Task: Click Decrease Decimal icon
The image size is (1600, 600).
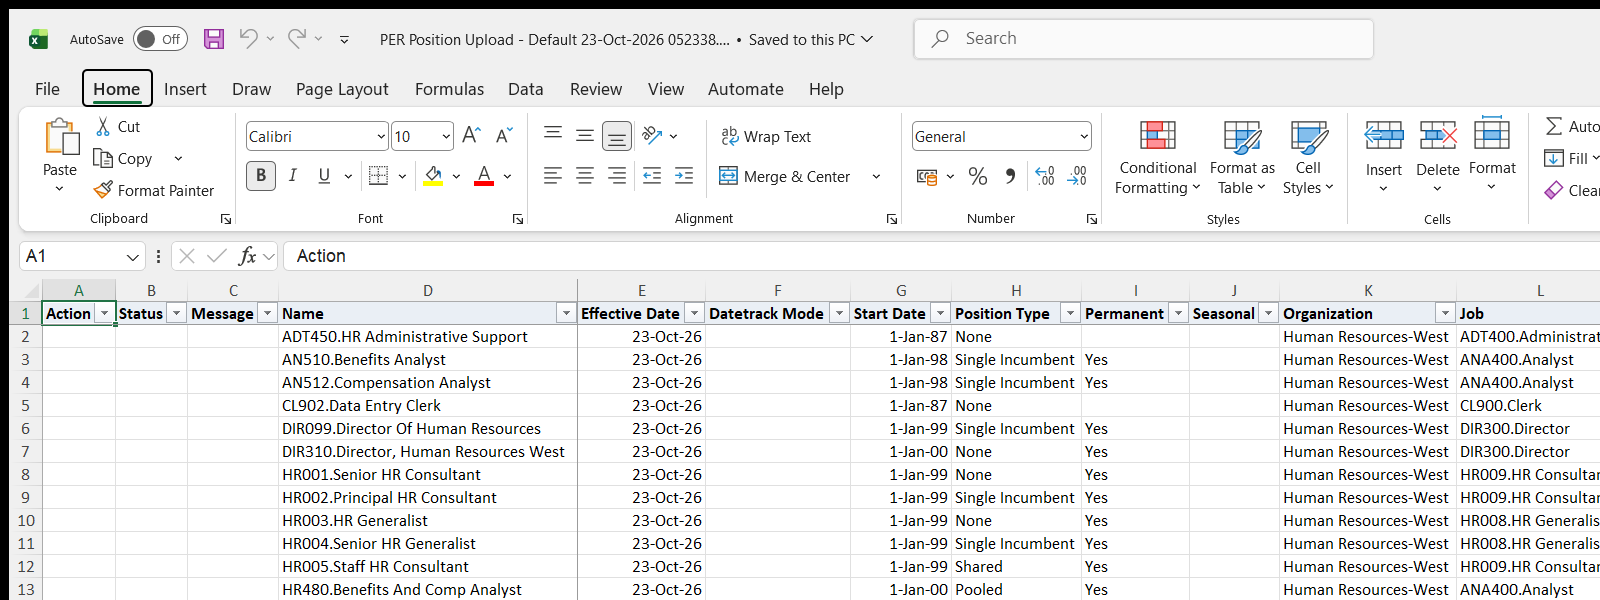Action: point(1077,176)
